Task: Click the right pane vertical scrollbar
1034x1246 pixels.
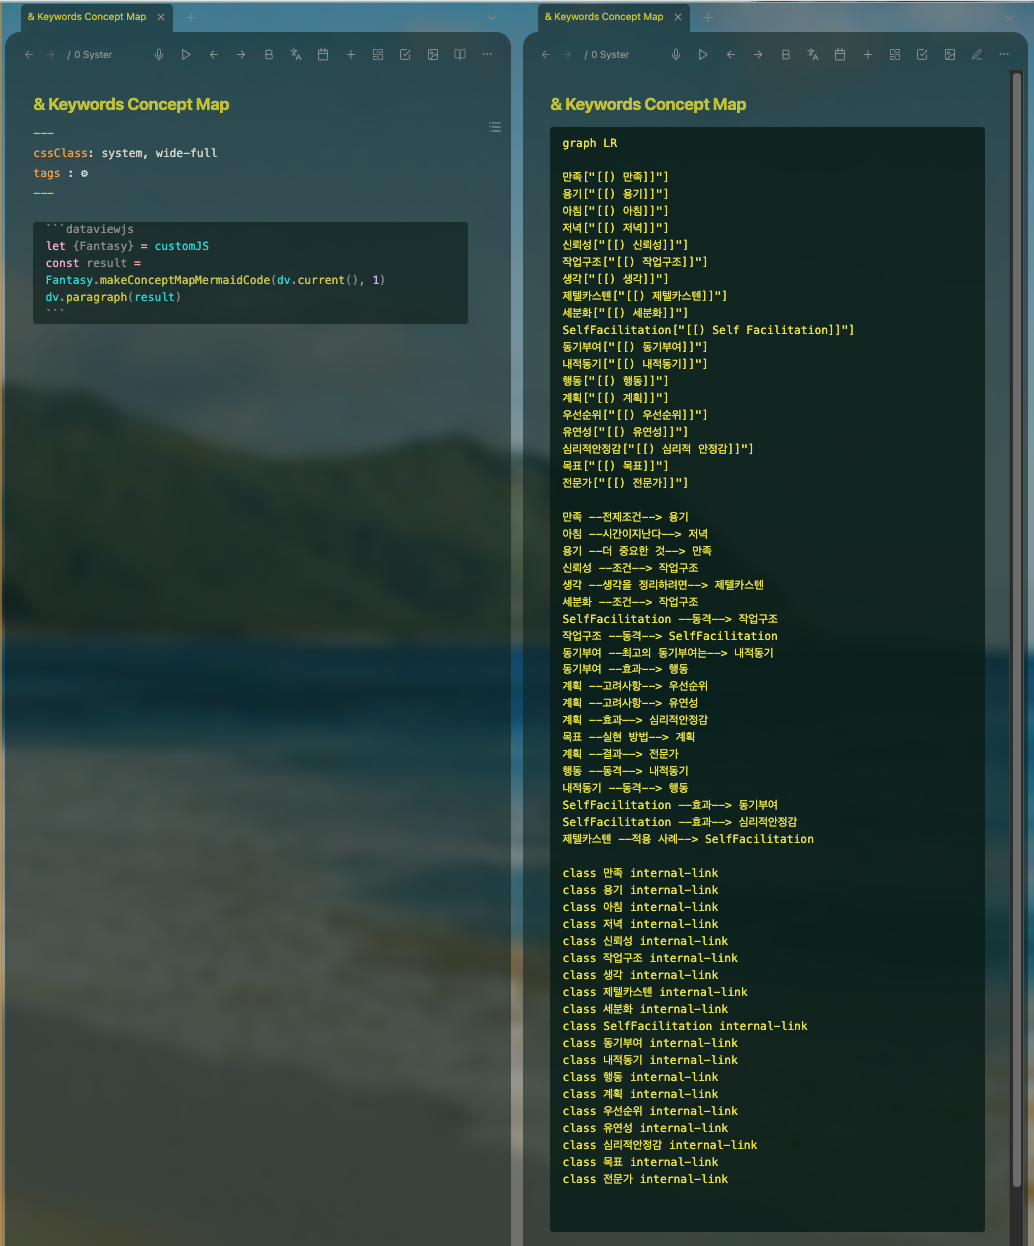Action: point(1017,630)
